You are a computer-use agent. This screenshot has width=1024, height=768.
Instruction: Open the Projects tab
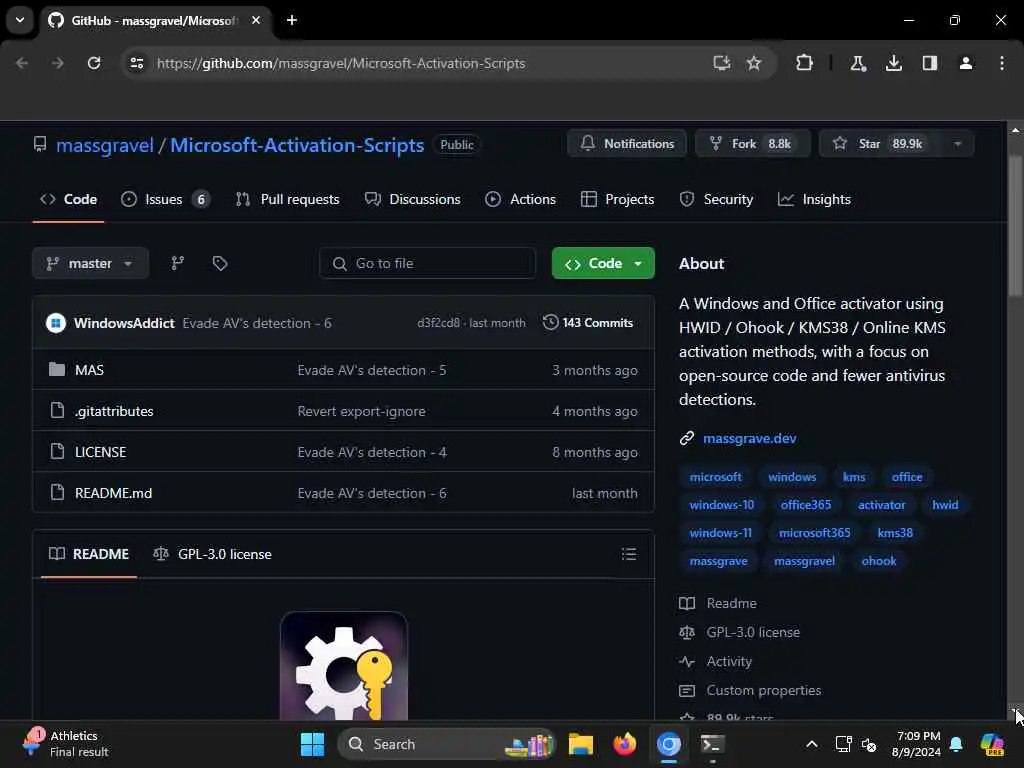tap(617, 199)
